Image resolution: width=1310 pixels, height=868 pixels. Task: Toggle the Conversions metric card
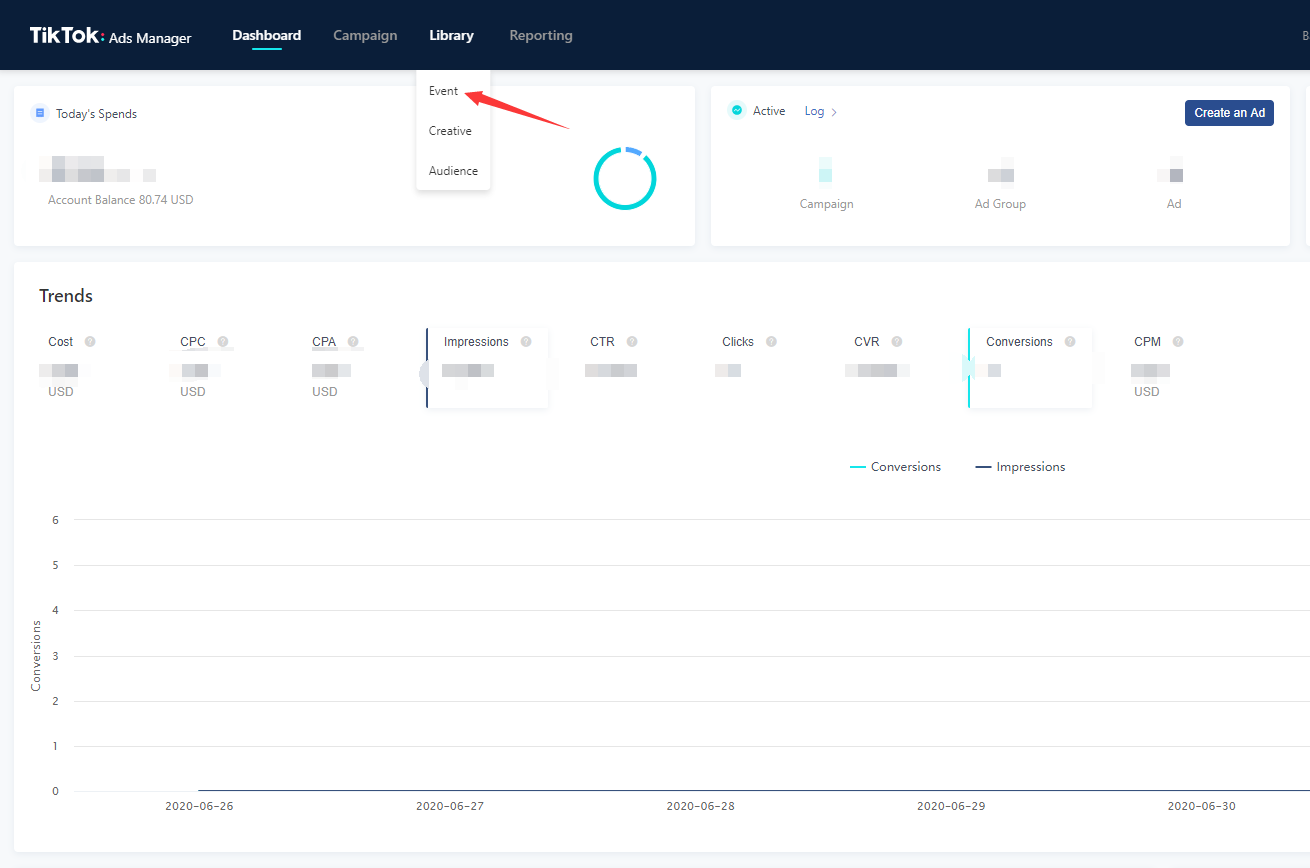click(1030, 367)
